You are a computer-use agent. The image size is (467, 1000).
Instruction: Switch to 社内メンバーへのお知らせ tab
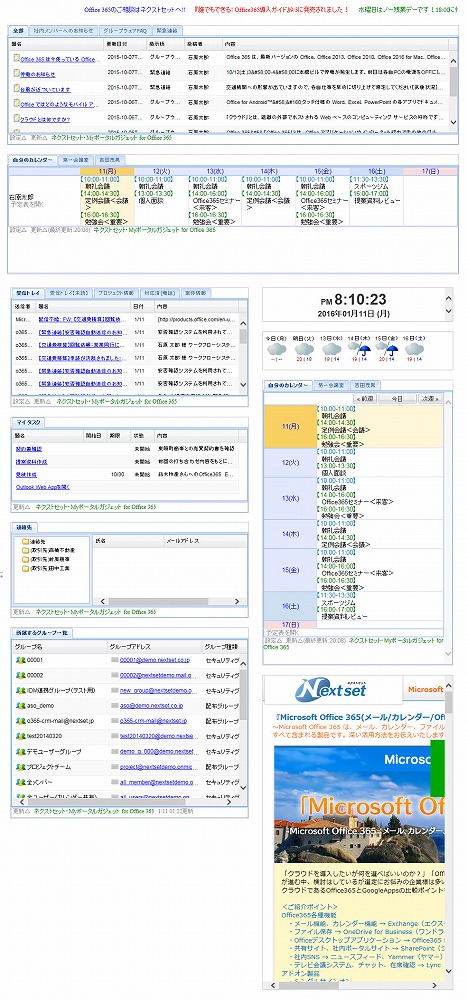pyautogui.click(x=63, y=31)
